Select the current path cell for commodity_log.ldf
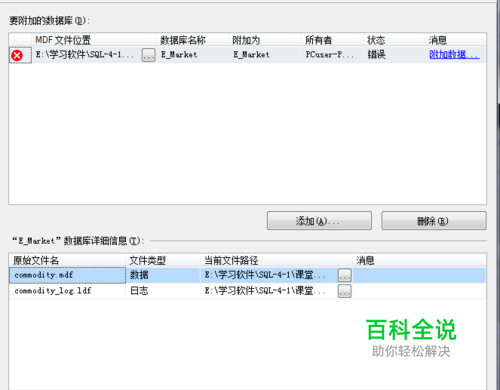 click(269, 291)
